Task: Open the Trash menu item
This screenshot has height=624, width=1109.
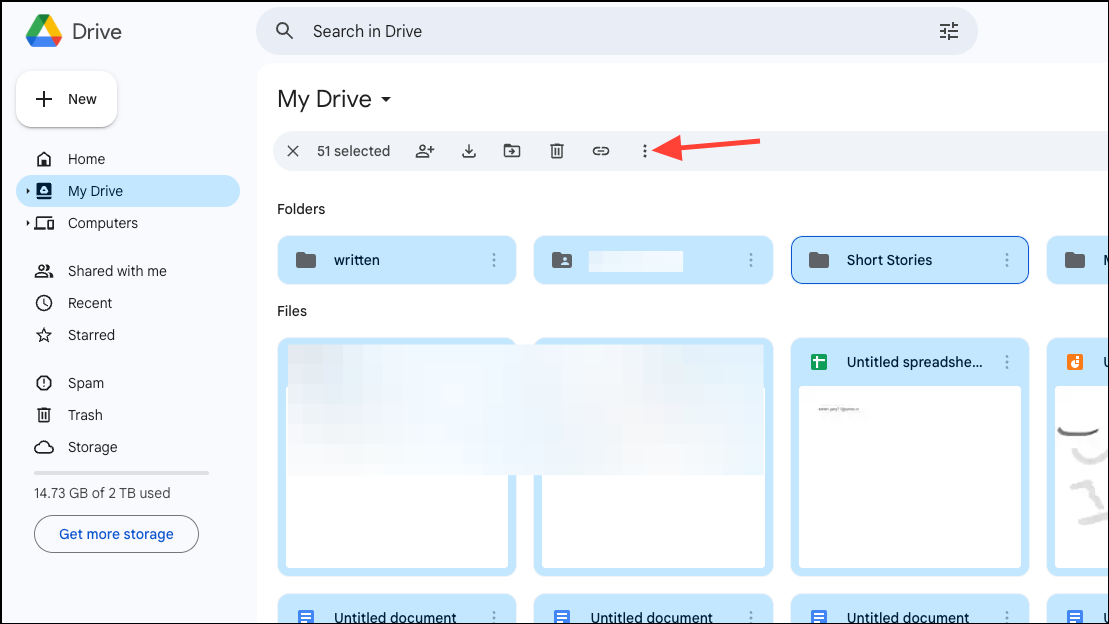Action: (x=85, y=414)
